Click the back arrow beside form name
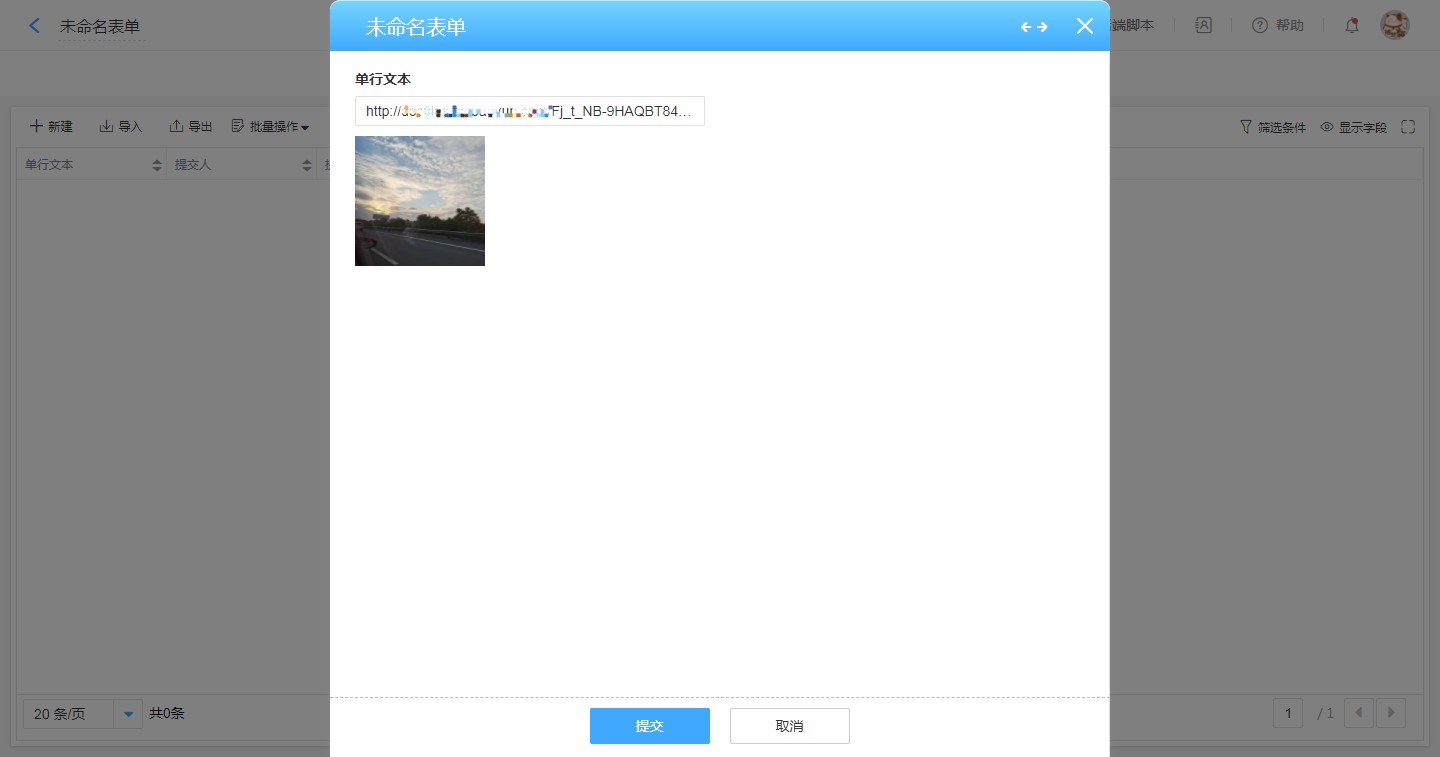This screenshot has width=1440, height=757. pyautogui.click(x=35, y=26)
